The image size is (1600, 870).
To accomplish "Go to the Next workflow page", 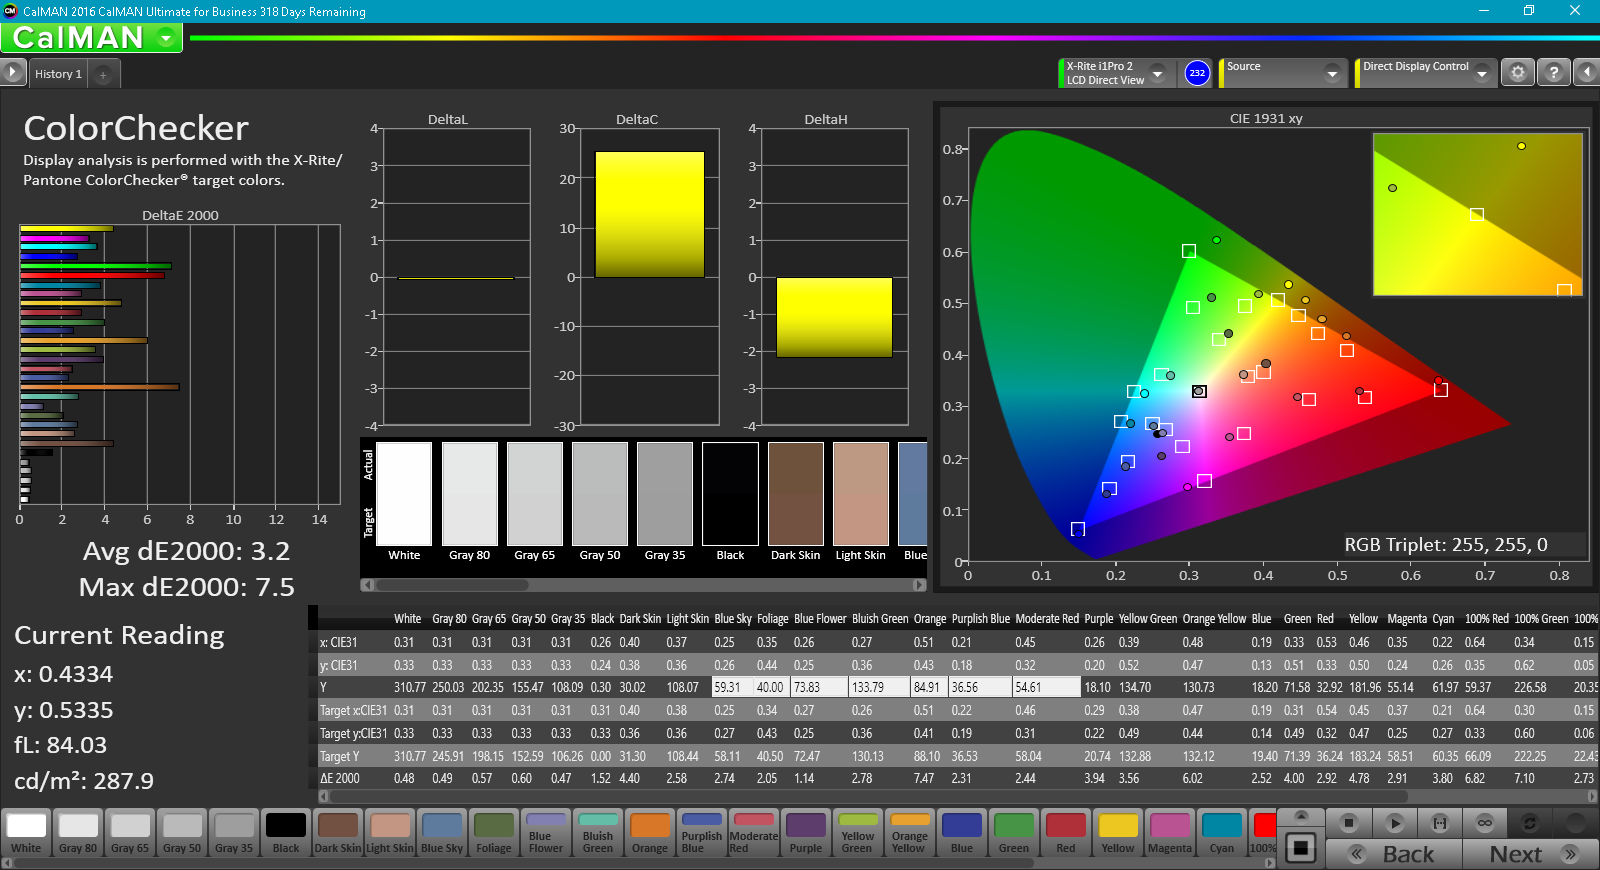I will [1530, 854].
